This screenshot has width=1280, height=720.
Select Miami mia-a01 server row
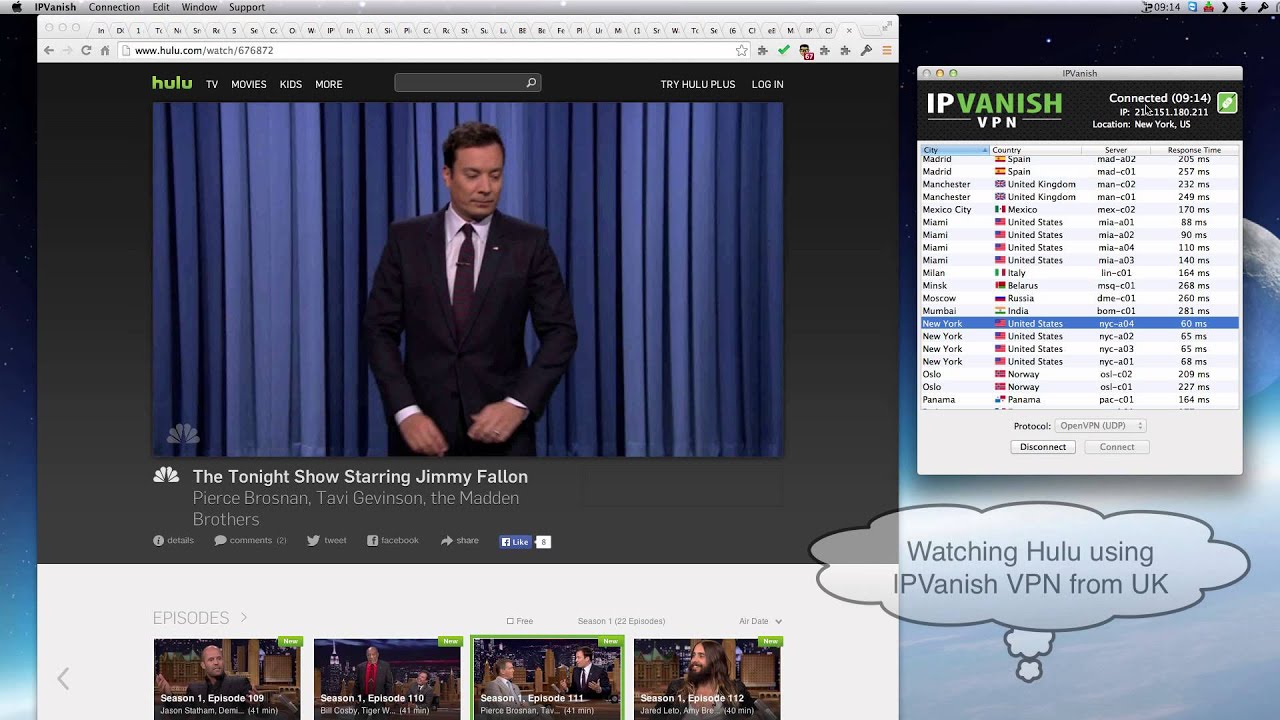coord(1079,222)
